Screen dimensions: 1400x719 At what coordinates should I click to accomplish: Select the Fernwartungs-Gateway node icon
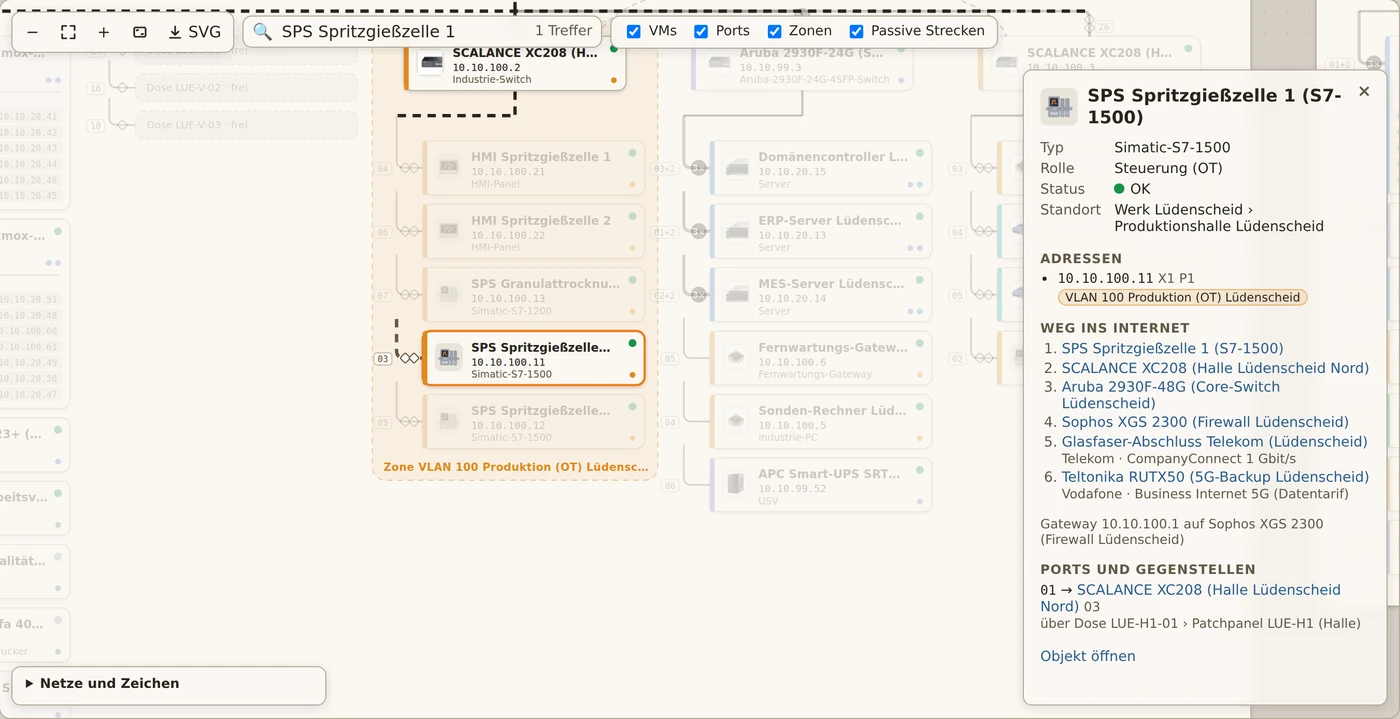(737, 357)
